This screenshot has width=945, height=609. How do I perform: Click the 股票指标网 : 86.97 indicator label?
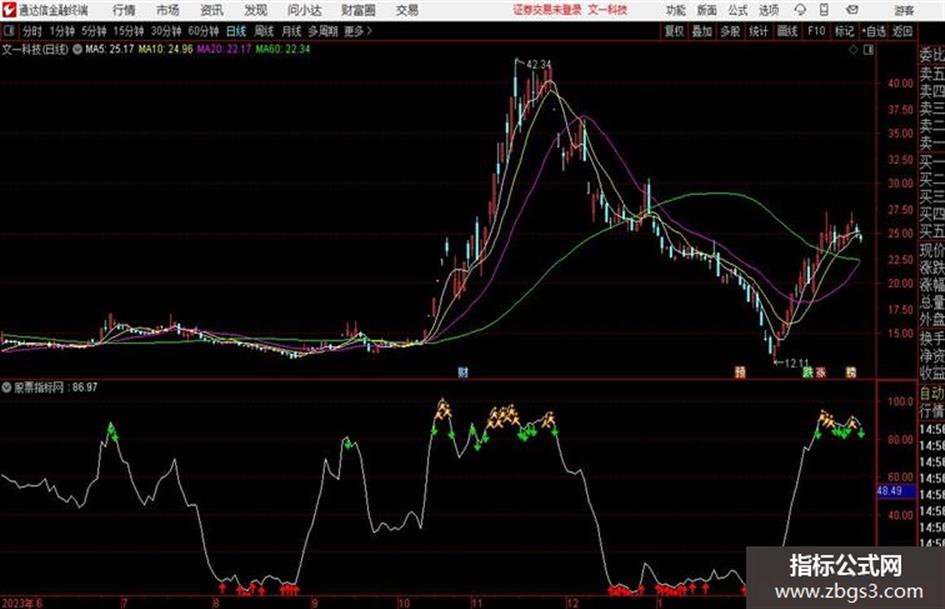[55, 387]
